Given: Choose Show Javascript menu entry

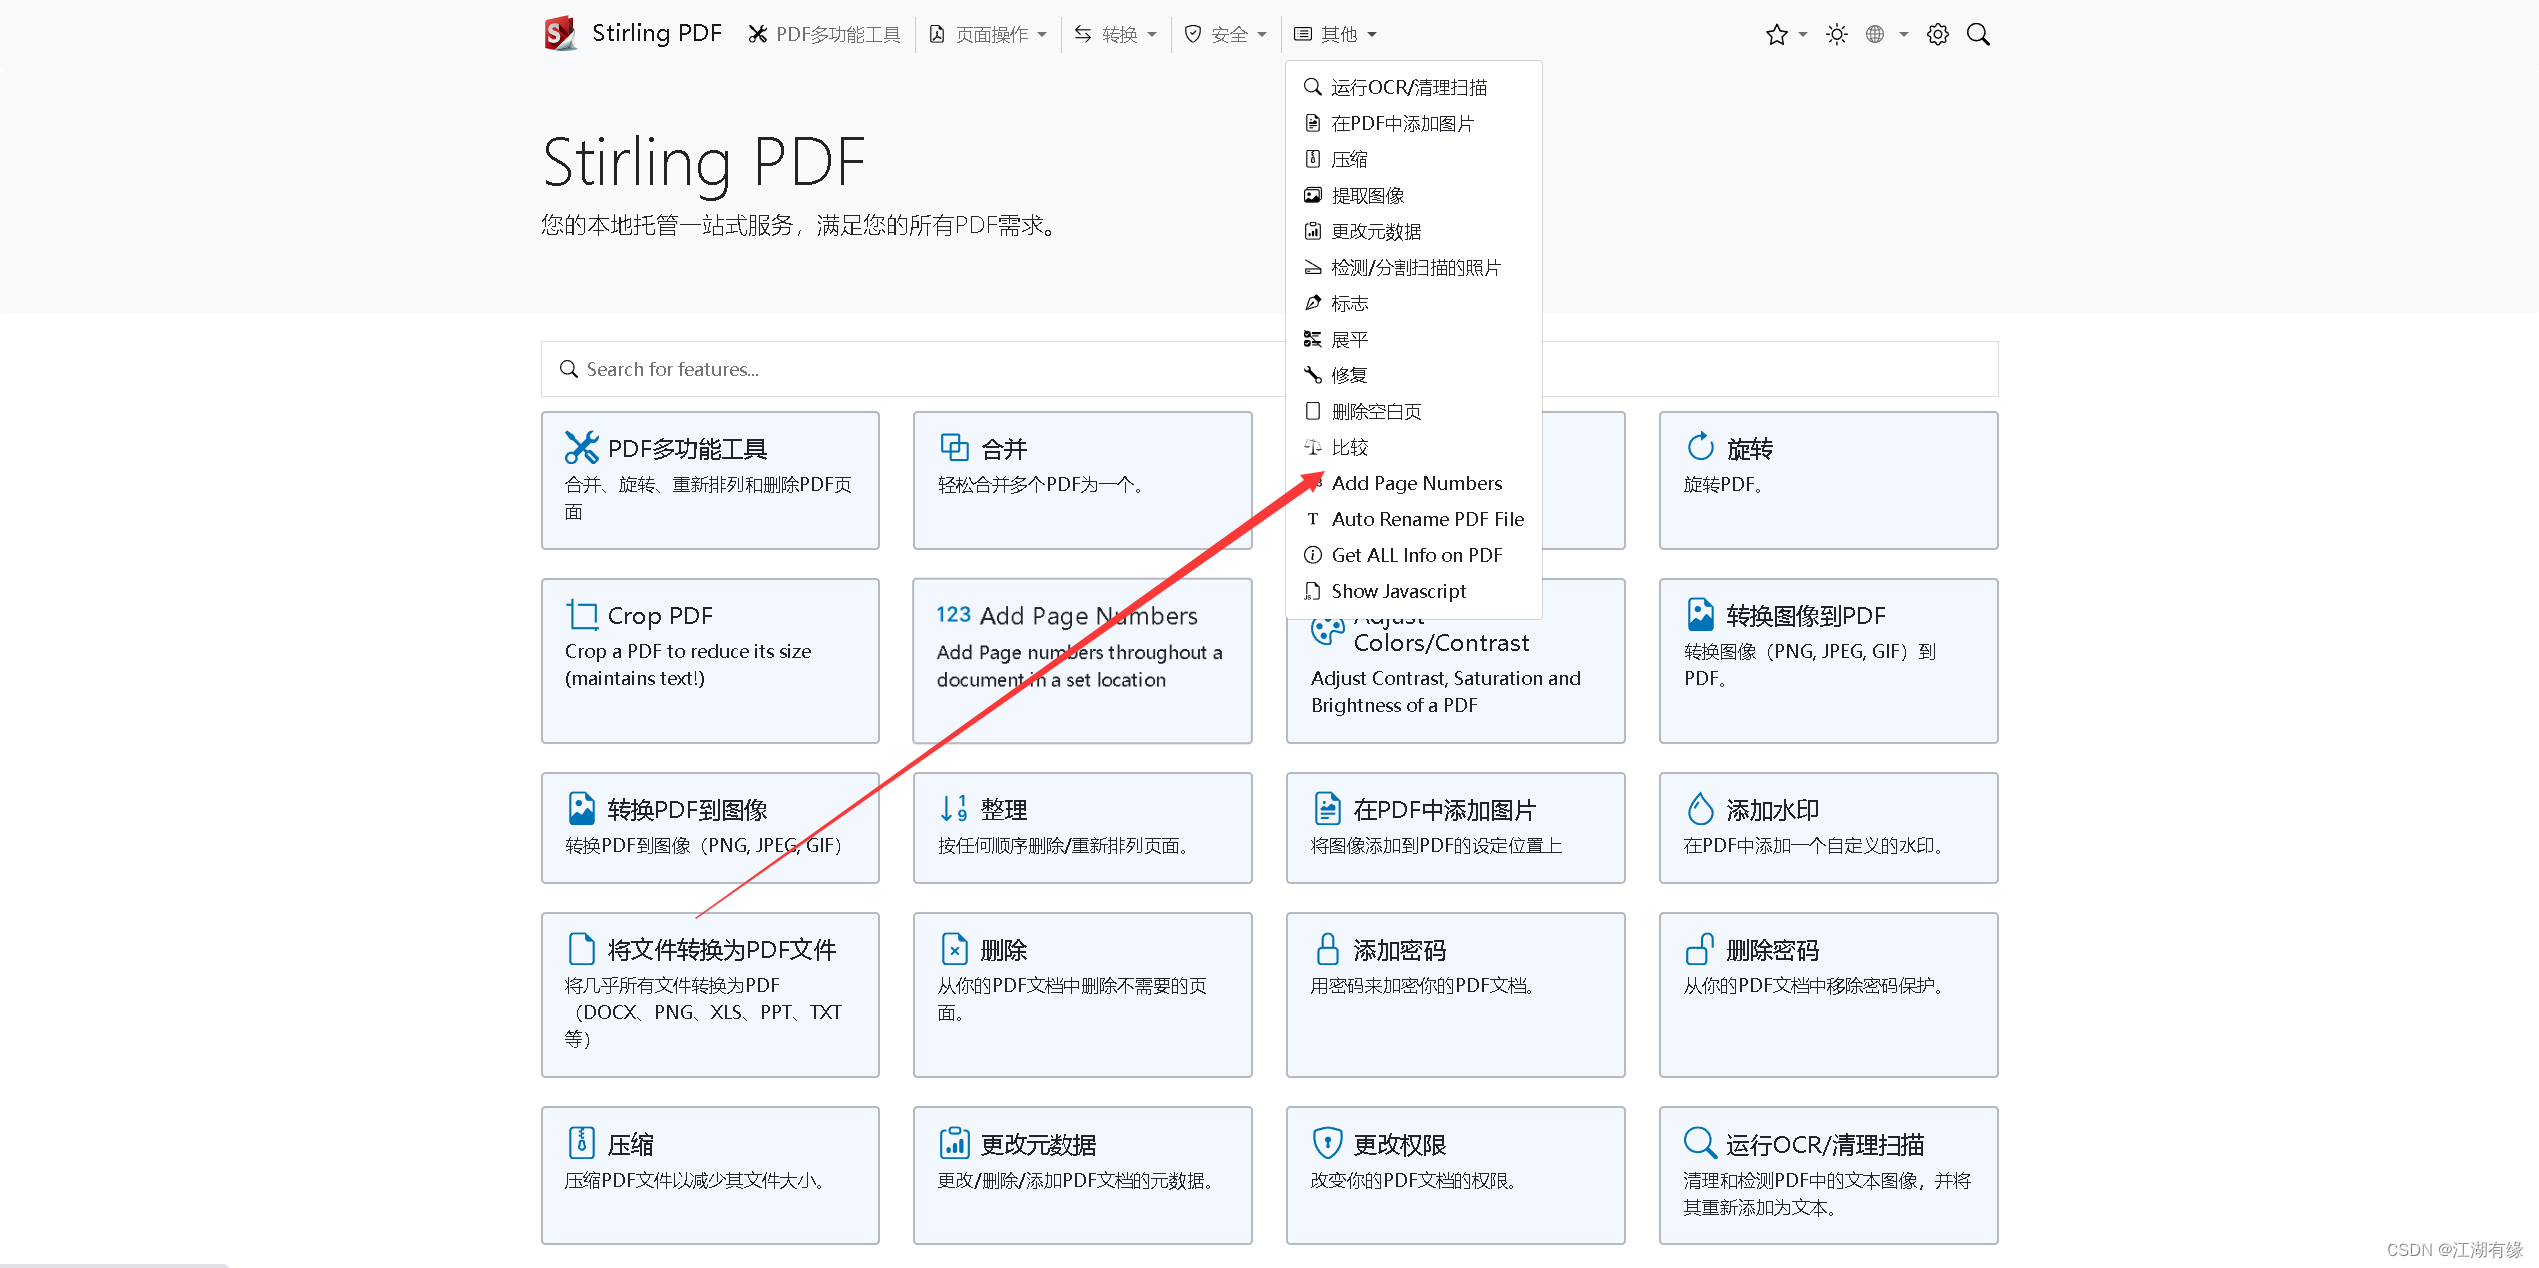Looking at the screenshot, I should (1413, 592).
